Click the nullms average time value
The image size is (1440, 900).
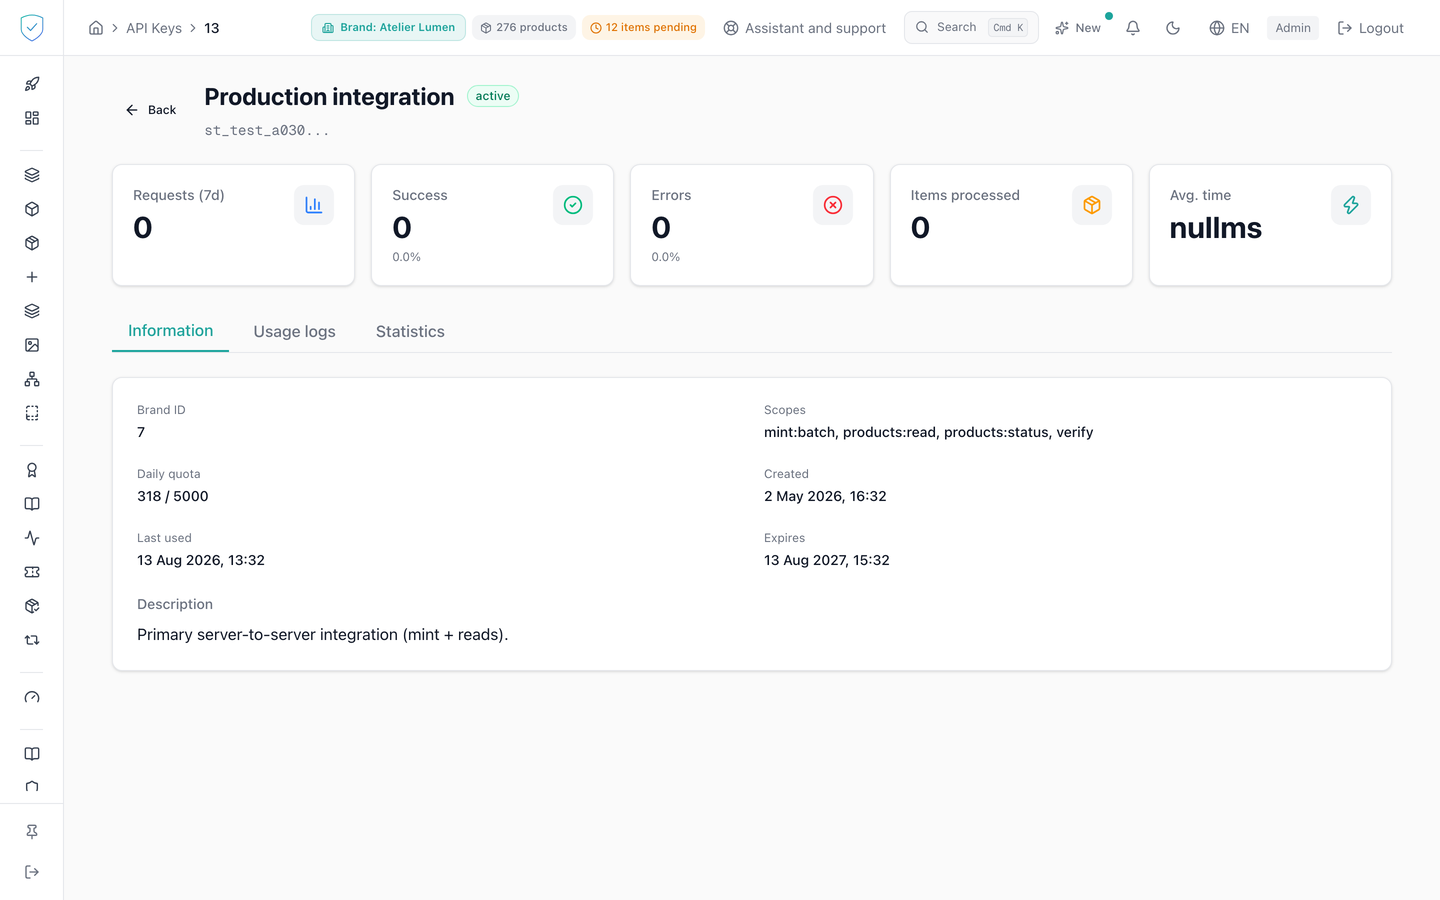click(x=1216, y=228)
